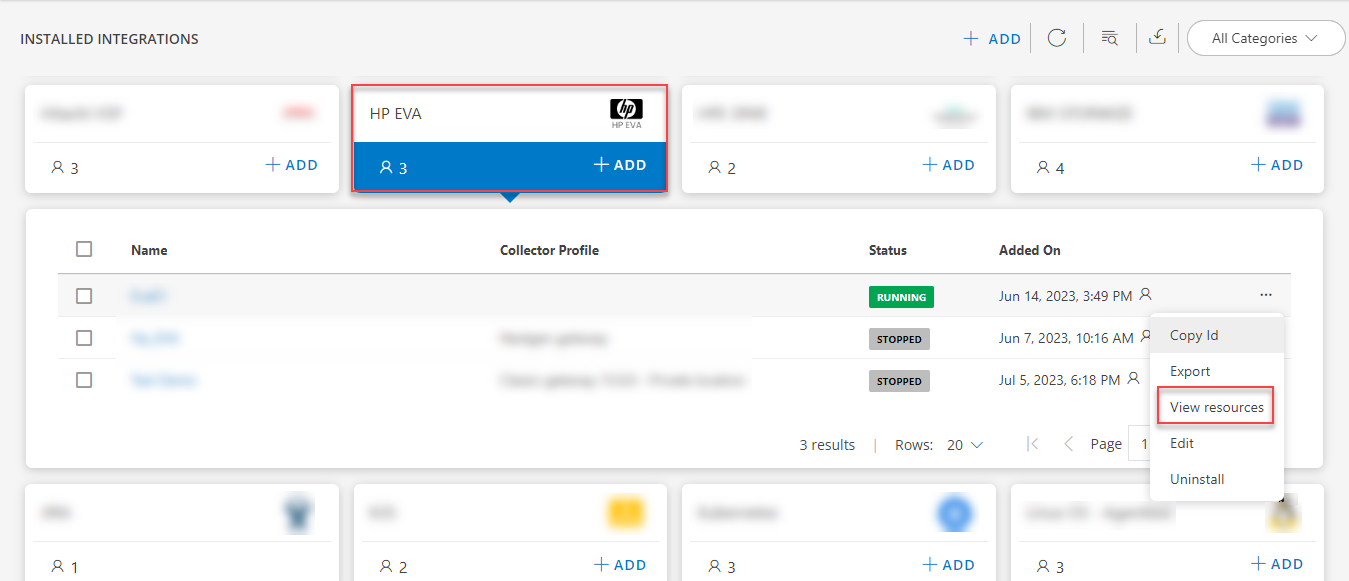The image size is (1349, 581).
Task: Click the page number input field
Action: (1143, 443)
